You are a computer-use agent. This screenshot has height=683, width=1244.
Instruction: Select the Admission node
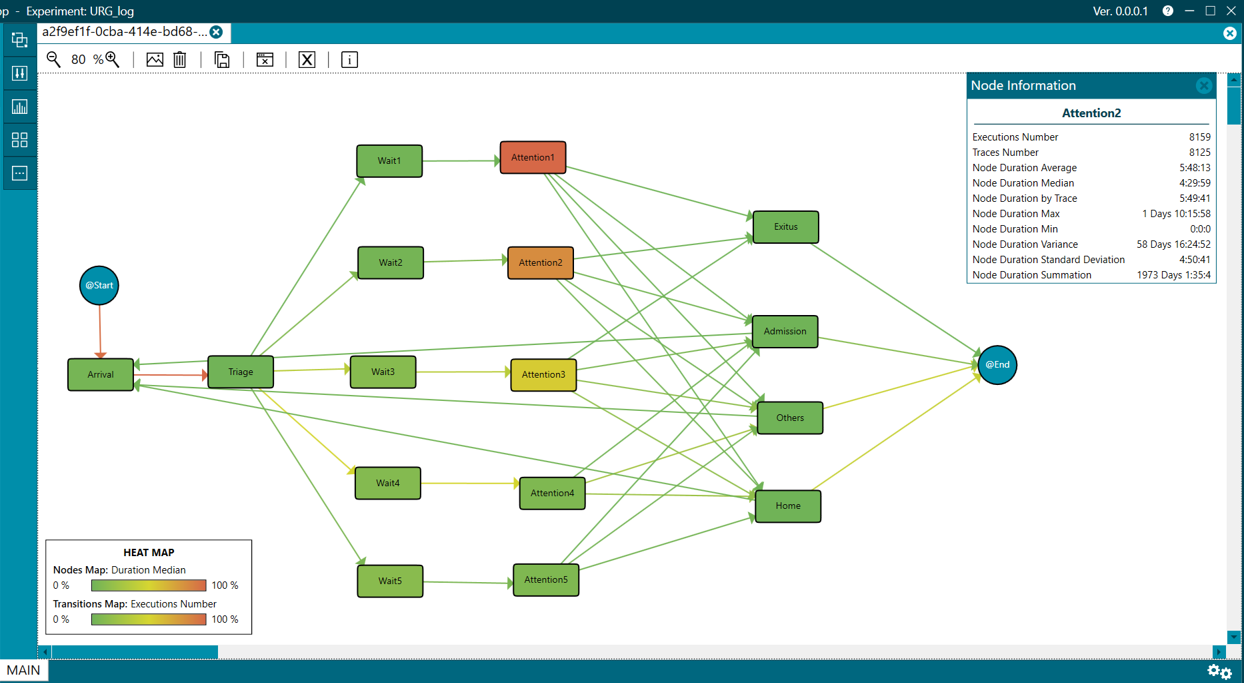pos(785,331)
